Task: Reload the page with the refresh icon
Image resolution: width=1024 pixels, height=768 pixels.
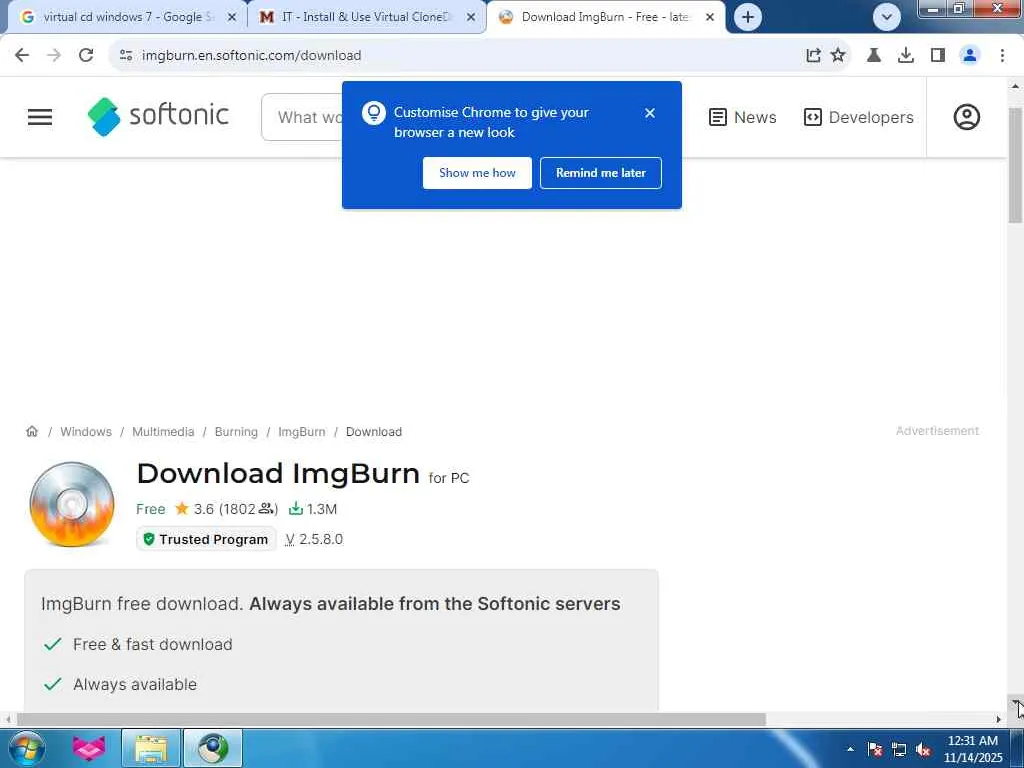Action: (x=86, y=56)
